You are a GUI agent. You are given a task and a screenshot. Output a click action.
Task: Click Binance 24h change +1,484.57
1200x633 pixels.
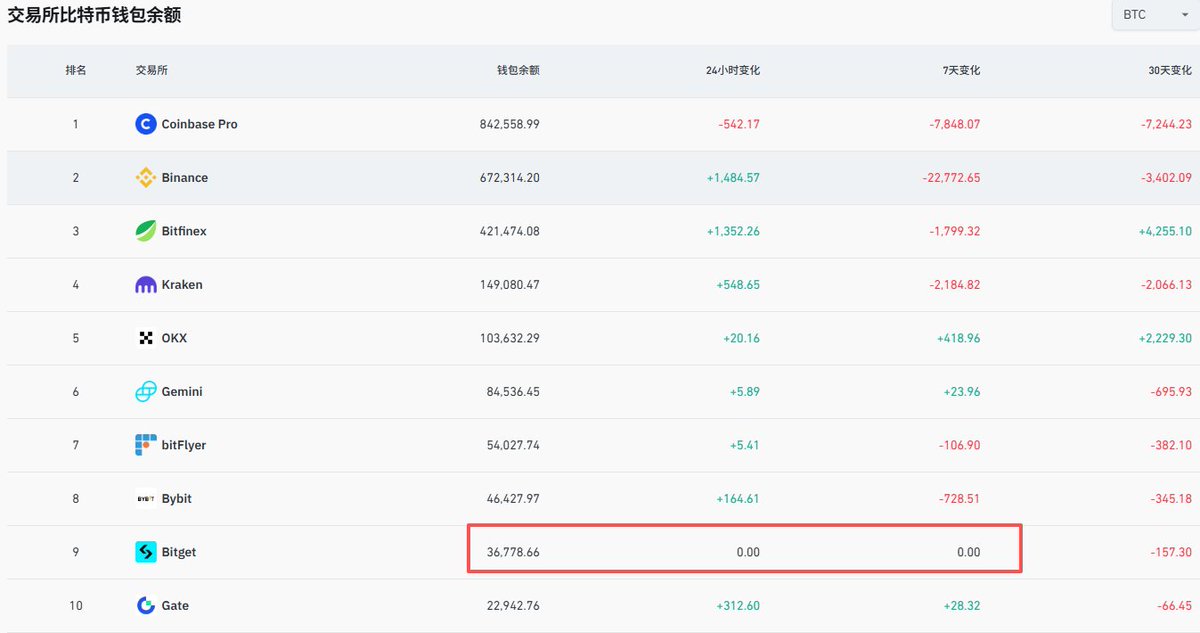[x=733, y=178]
